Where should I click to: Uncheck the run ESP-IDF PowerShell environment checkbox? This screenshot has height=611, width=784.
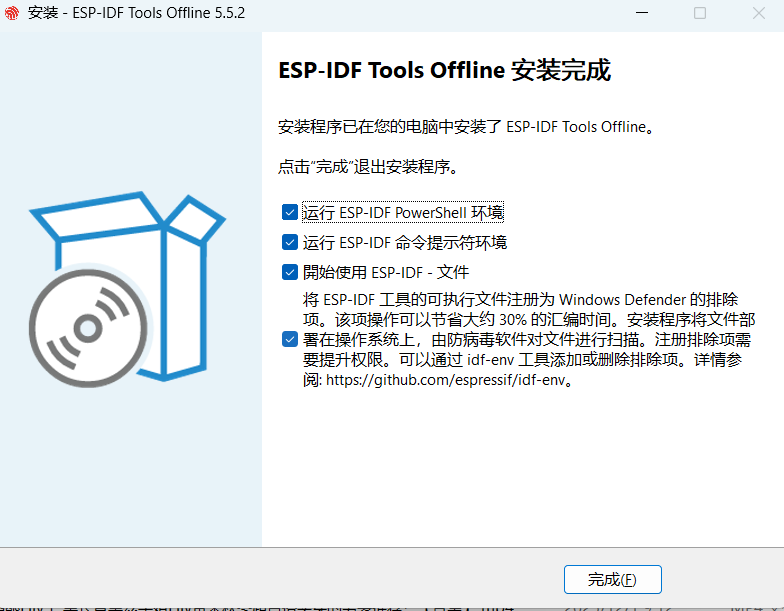290,212
